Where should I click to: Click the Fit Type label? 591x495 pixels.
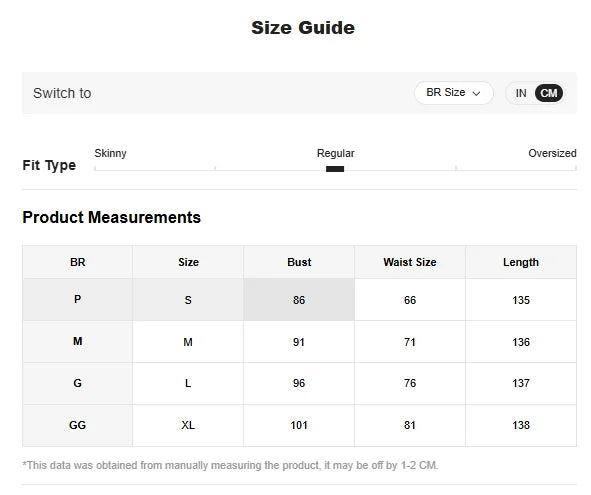pos(49,165)
